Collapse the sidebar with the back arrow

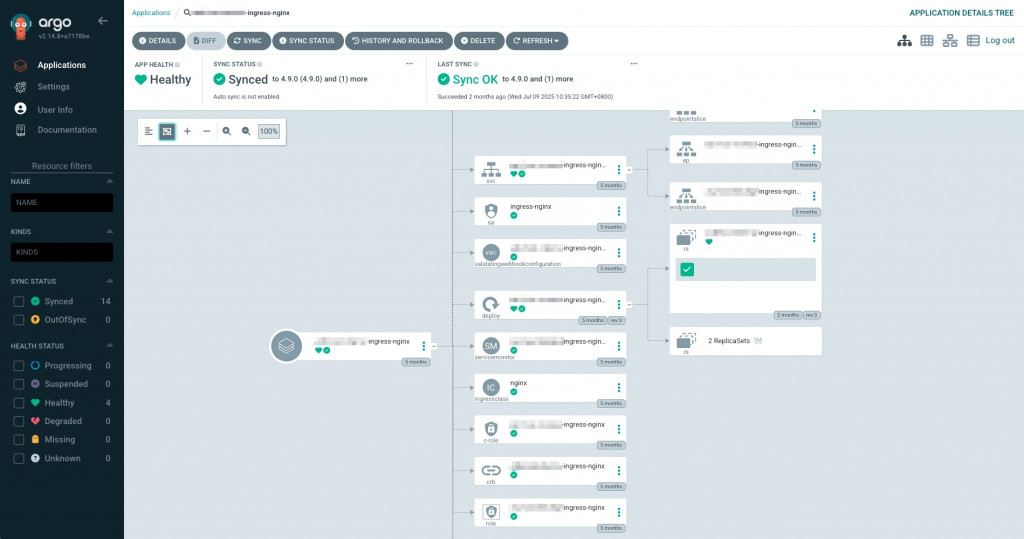point(103,21)
